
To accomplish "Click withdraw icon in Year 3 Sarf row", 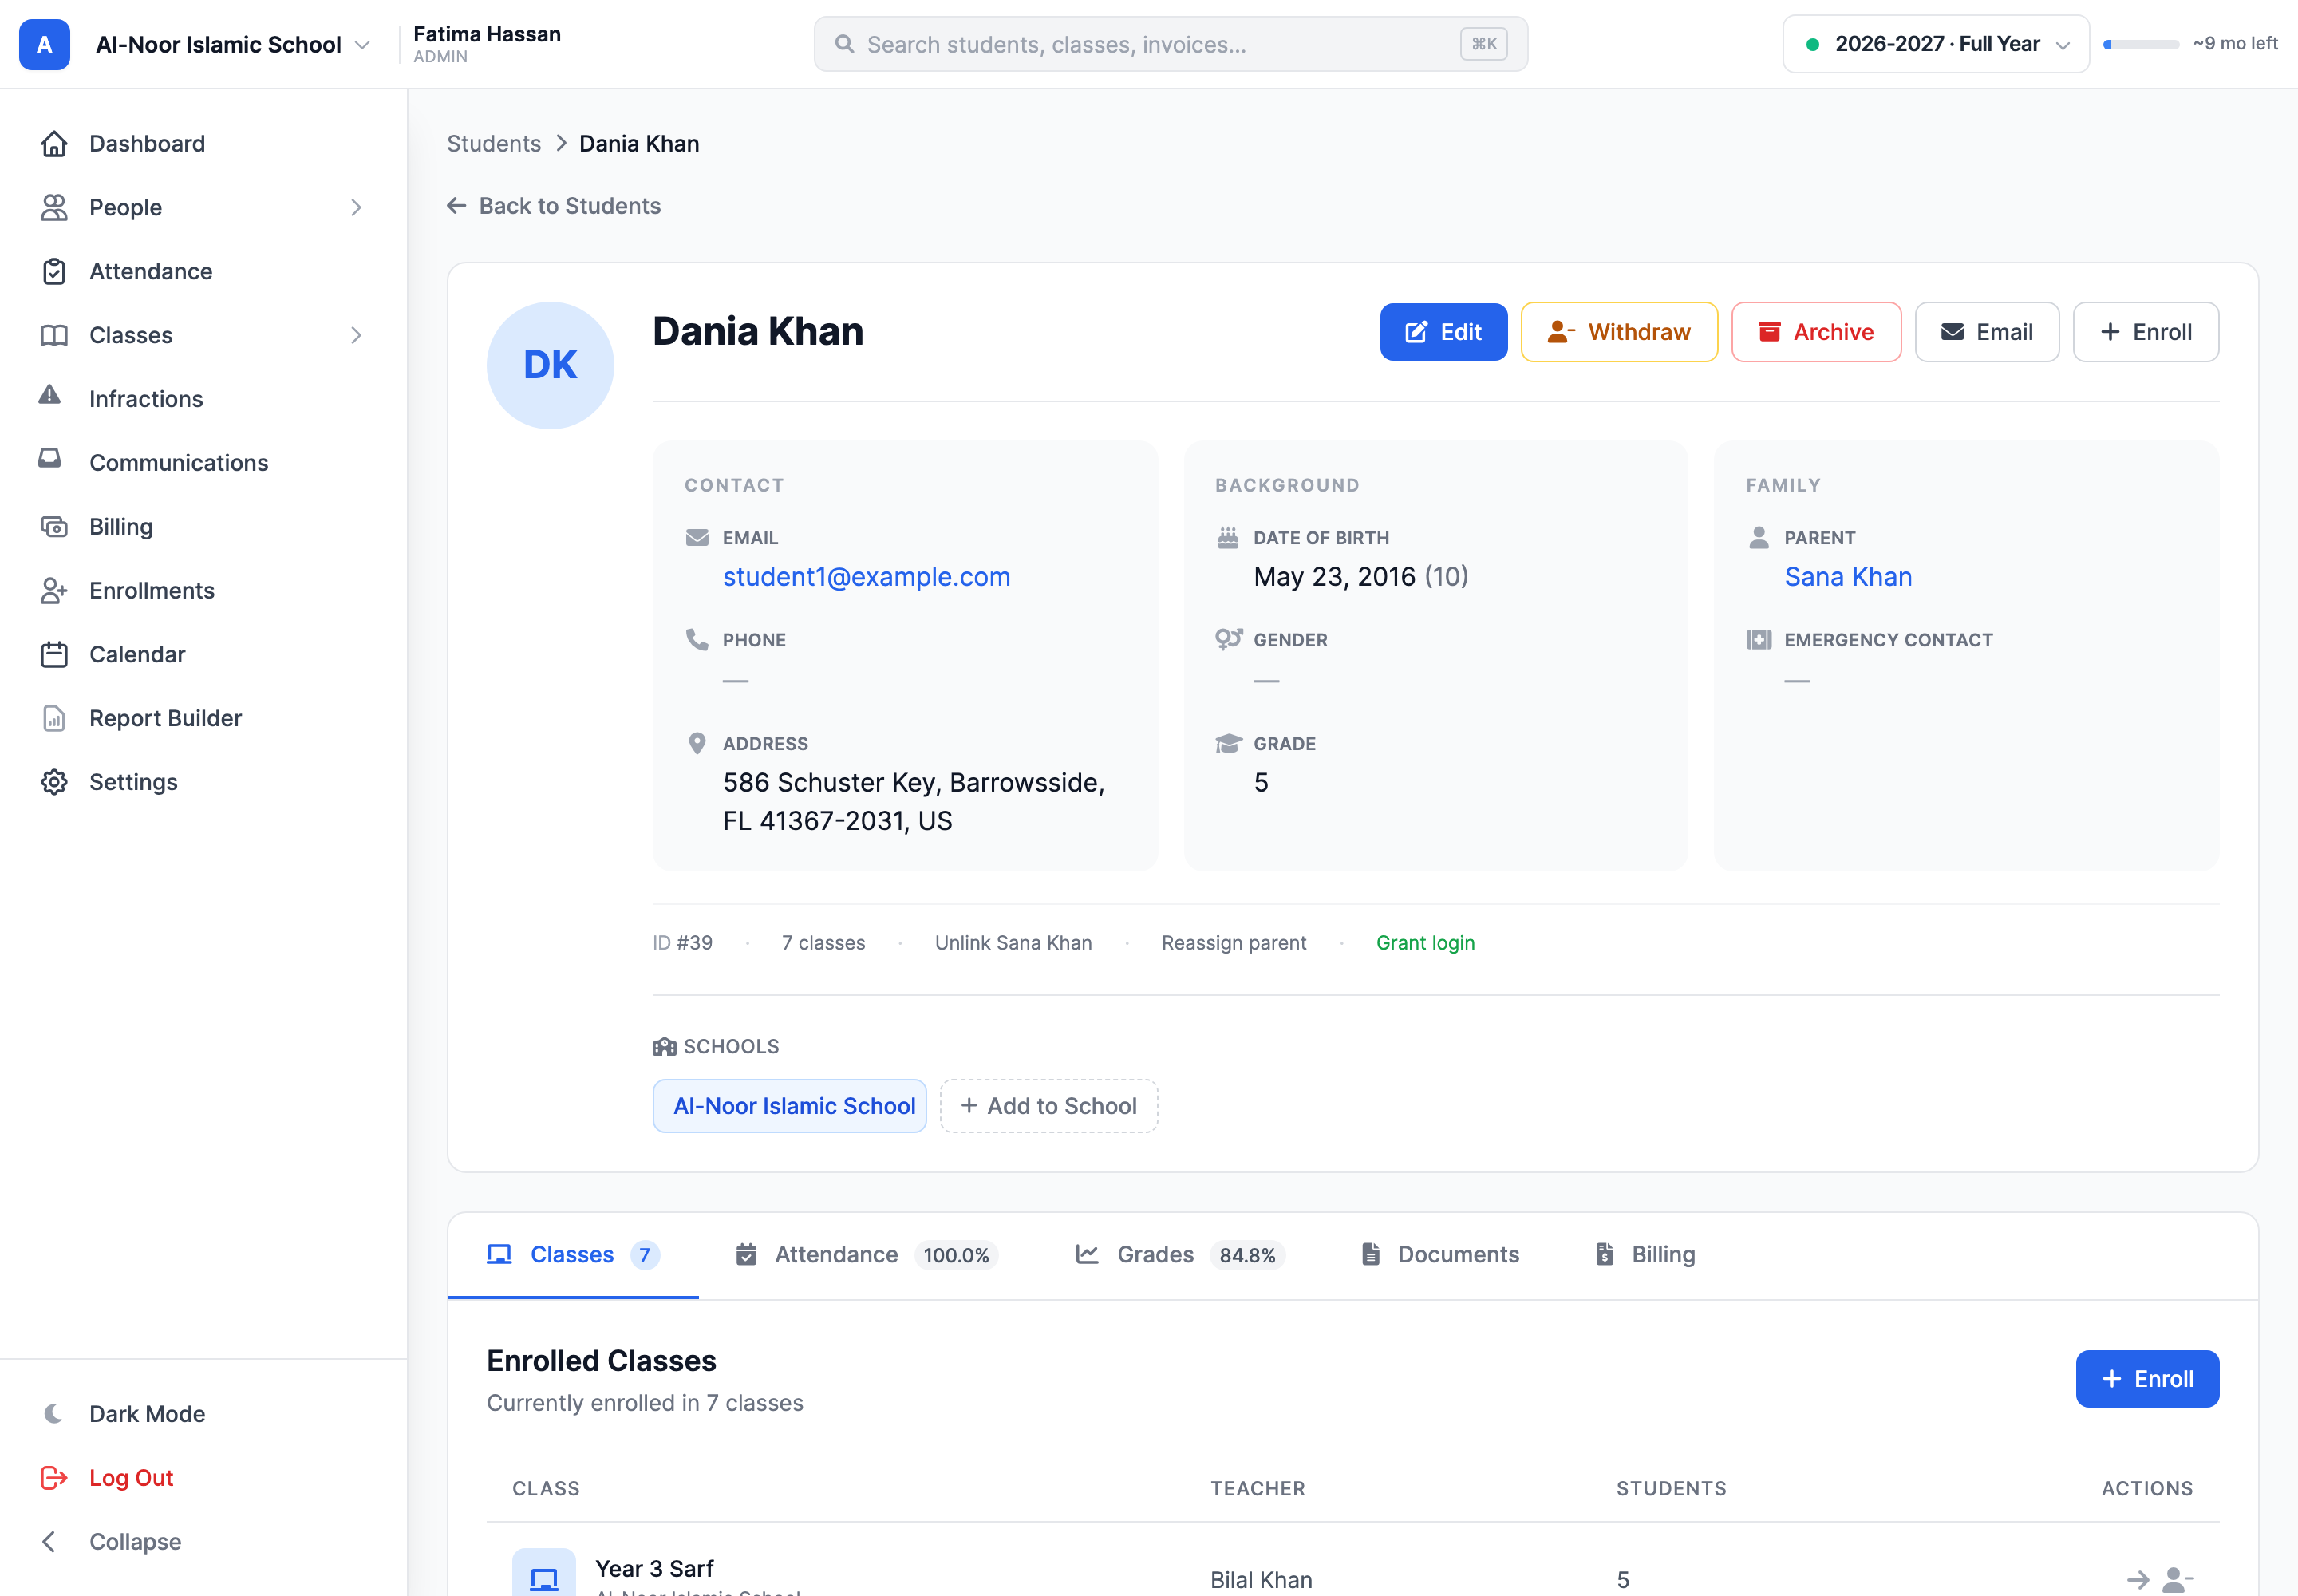I will click(x=2178, y=1580).
